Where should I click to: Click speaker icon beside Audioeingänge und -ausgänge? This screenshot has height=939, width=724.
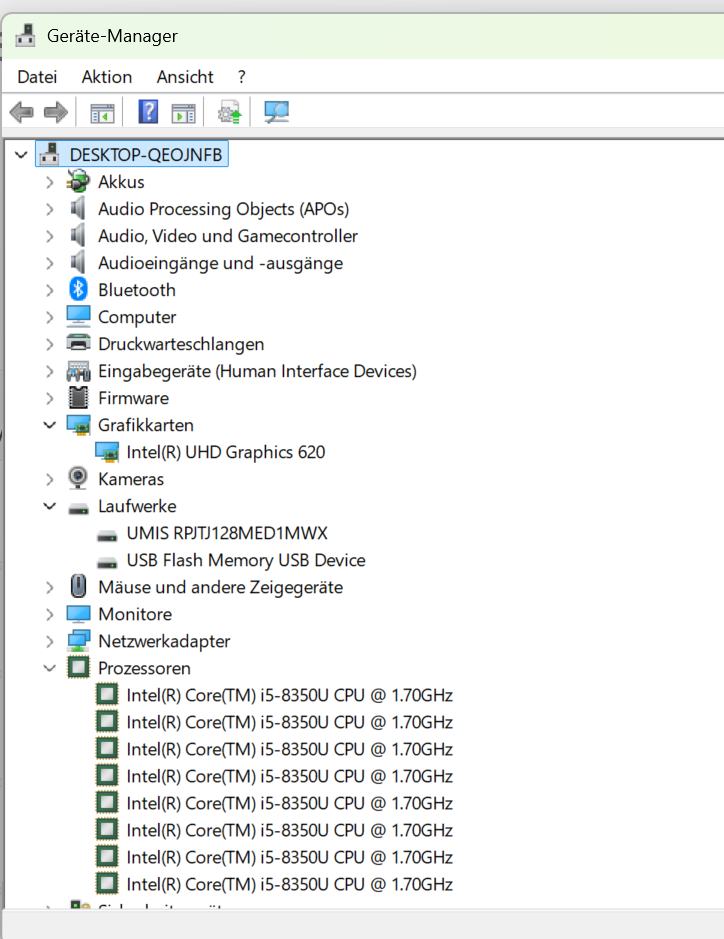[78, 262]
